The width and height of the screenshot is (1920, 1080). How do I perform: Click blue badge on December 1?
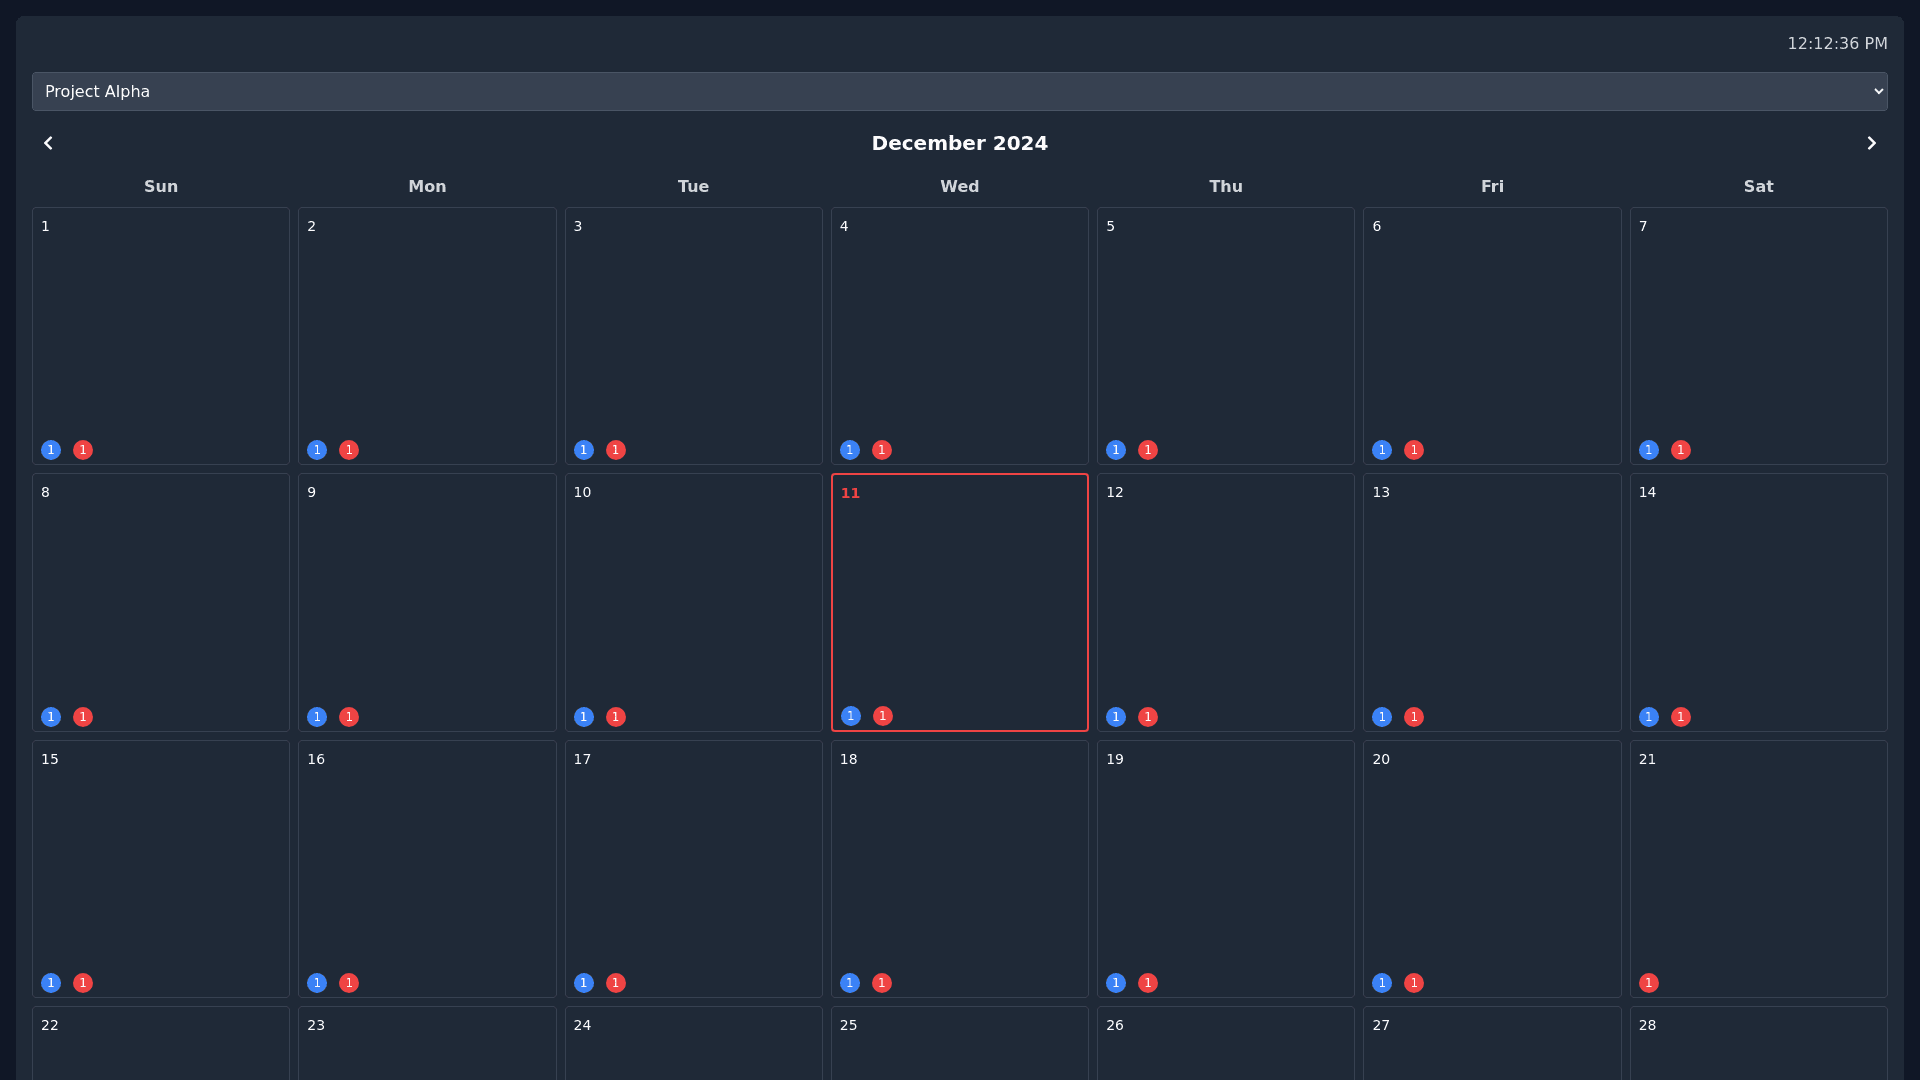pos(51,450)
